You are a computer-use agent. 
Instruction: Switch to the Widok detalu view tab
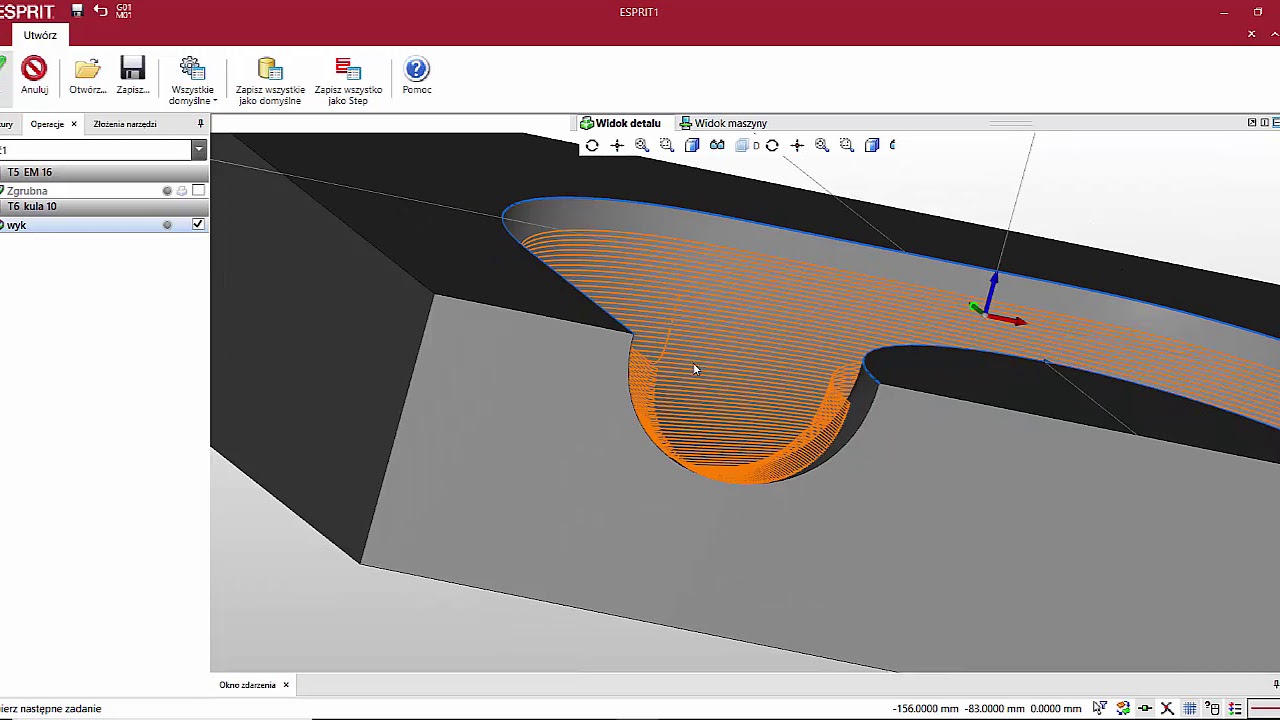tap(620, 123)
